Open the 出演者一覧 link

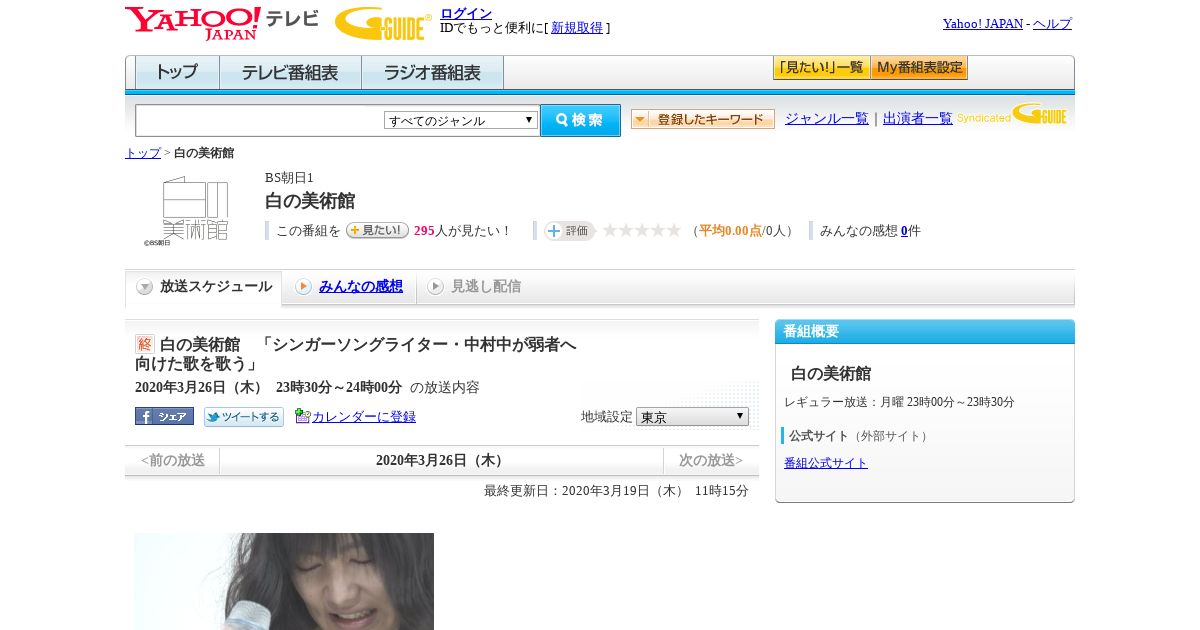(x=918, y=118)
